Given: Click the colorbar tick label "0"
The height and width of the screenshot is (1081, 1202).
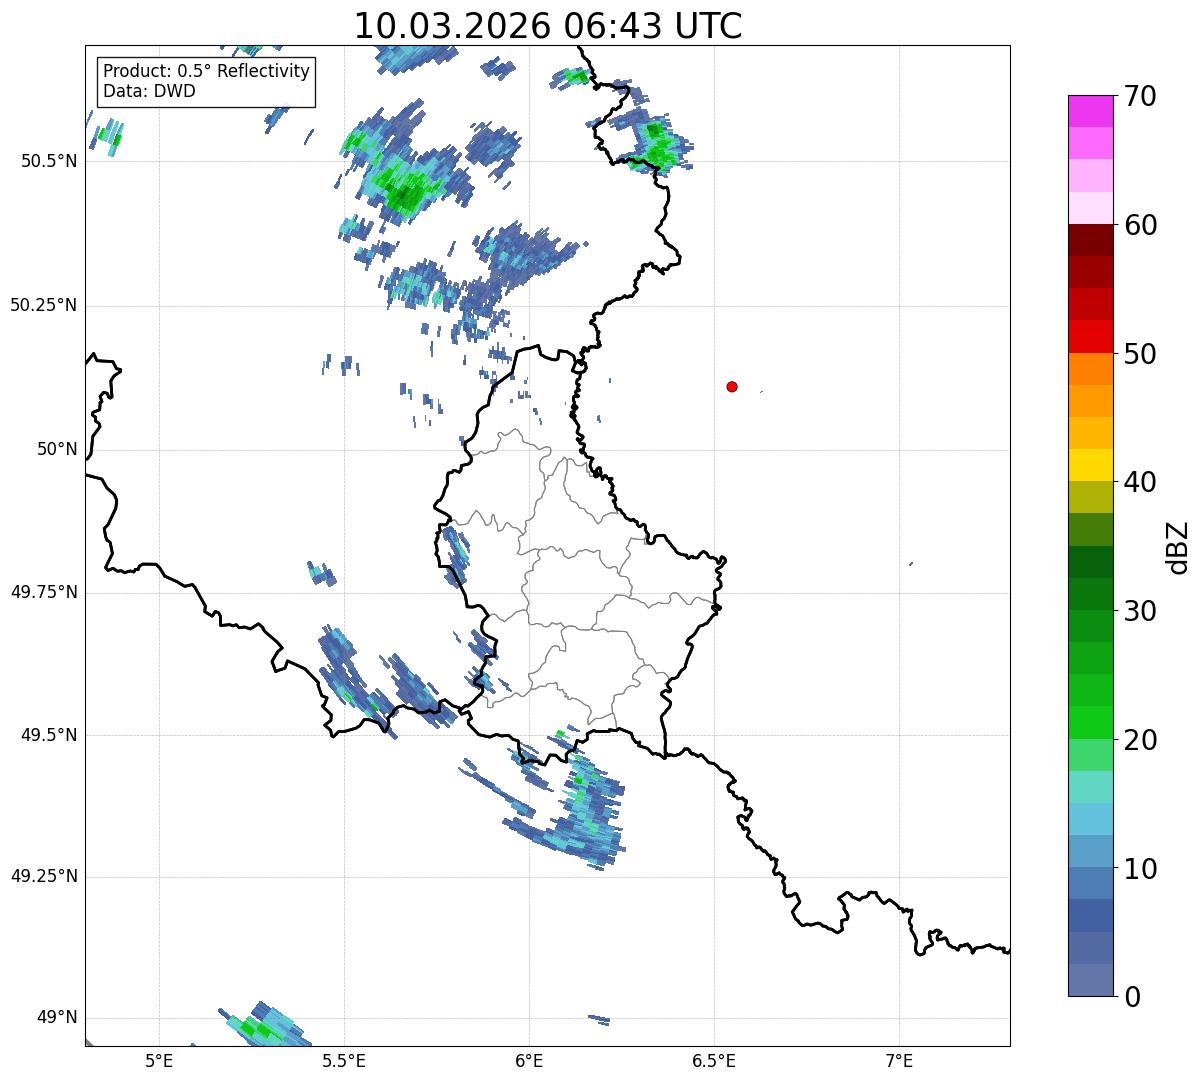Looking at the screenshot, I should [x=1132, y=997].
